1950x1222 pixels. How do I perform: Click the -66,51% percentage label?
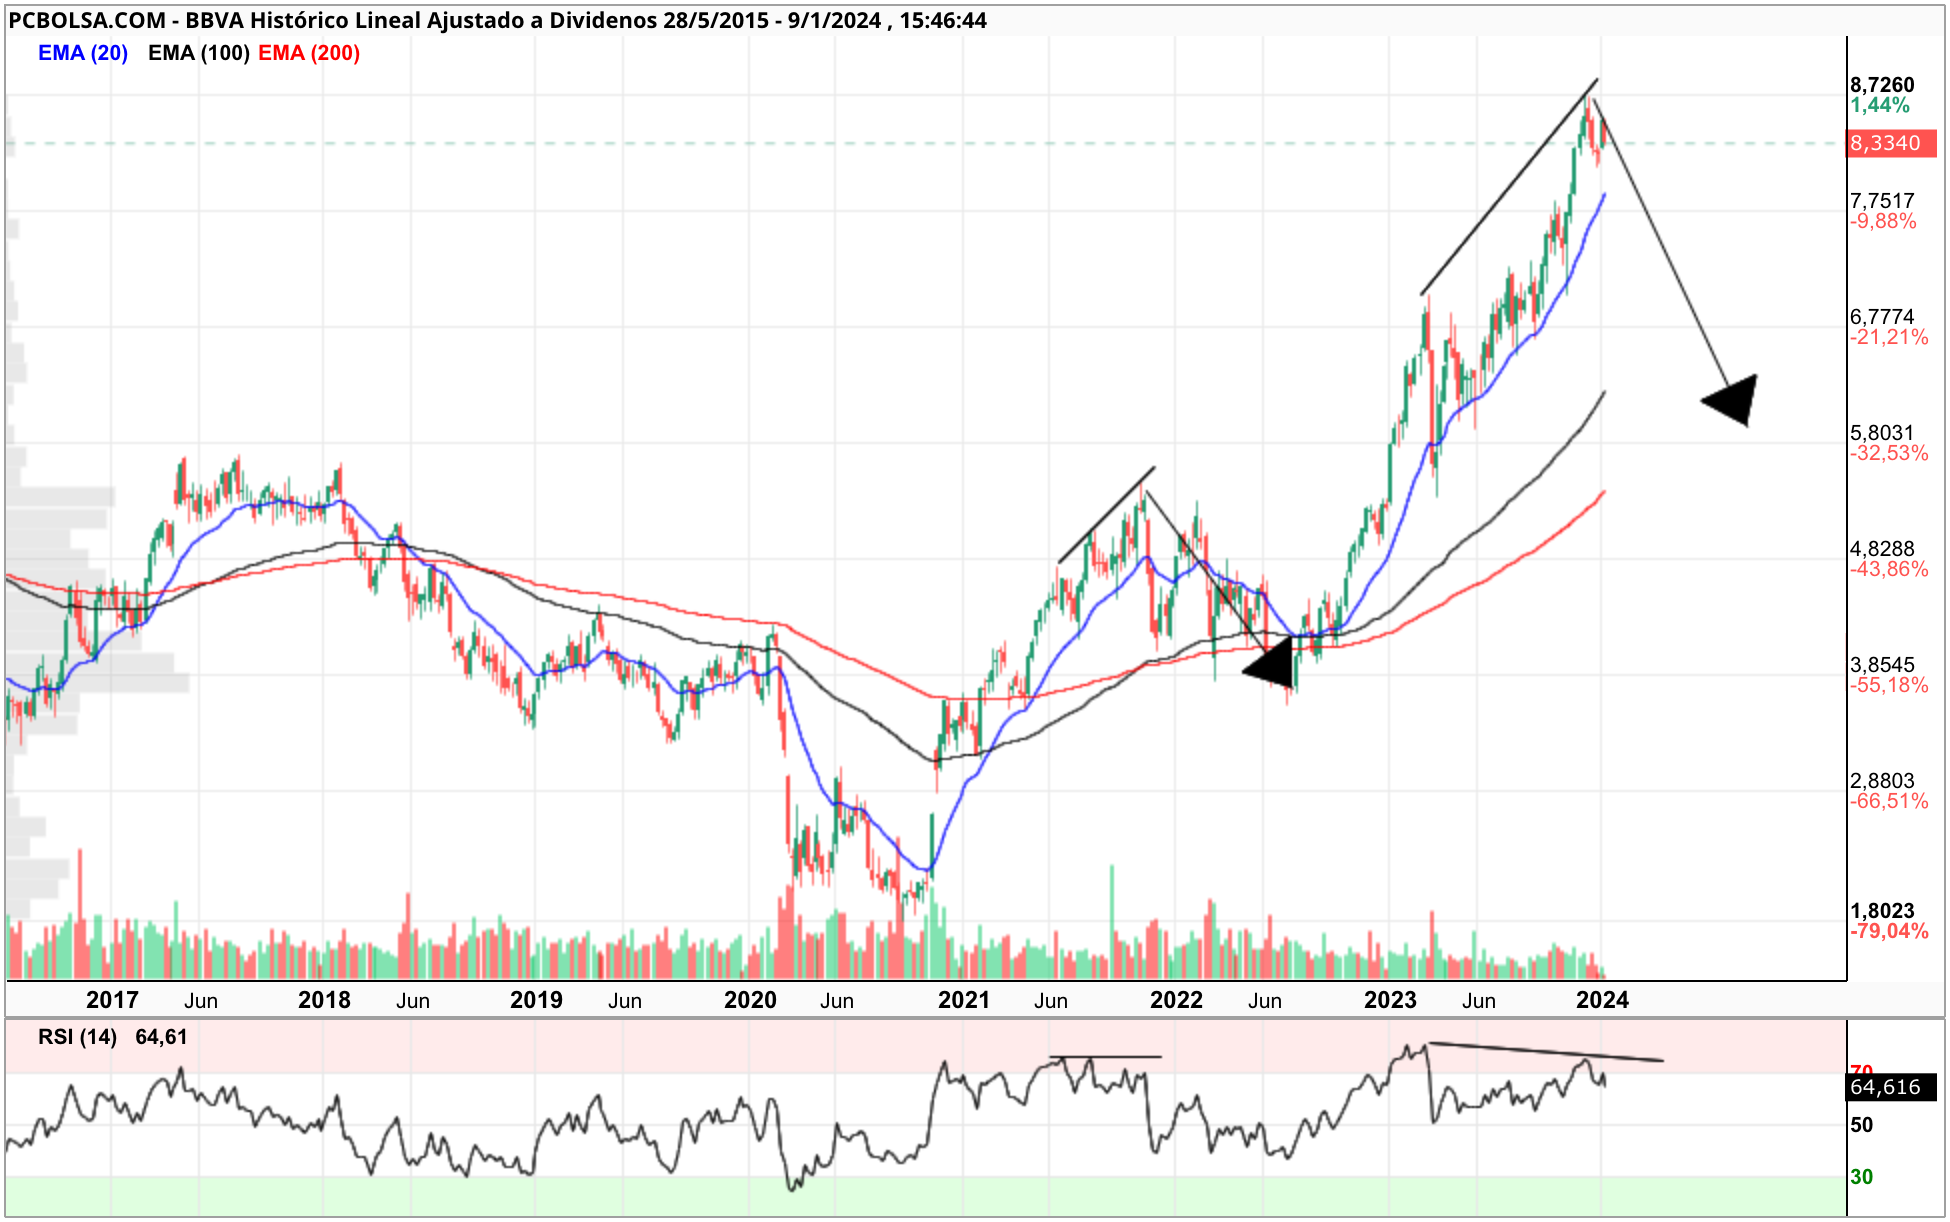point(1889,801)
